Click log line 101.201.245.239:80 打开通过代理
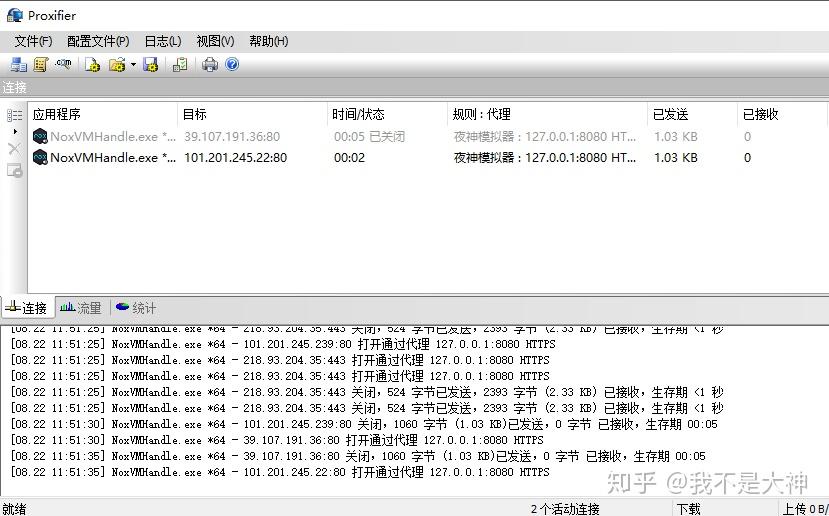This screenshot has height=516, width=829. point(283,344)
